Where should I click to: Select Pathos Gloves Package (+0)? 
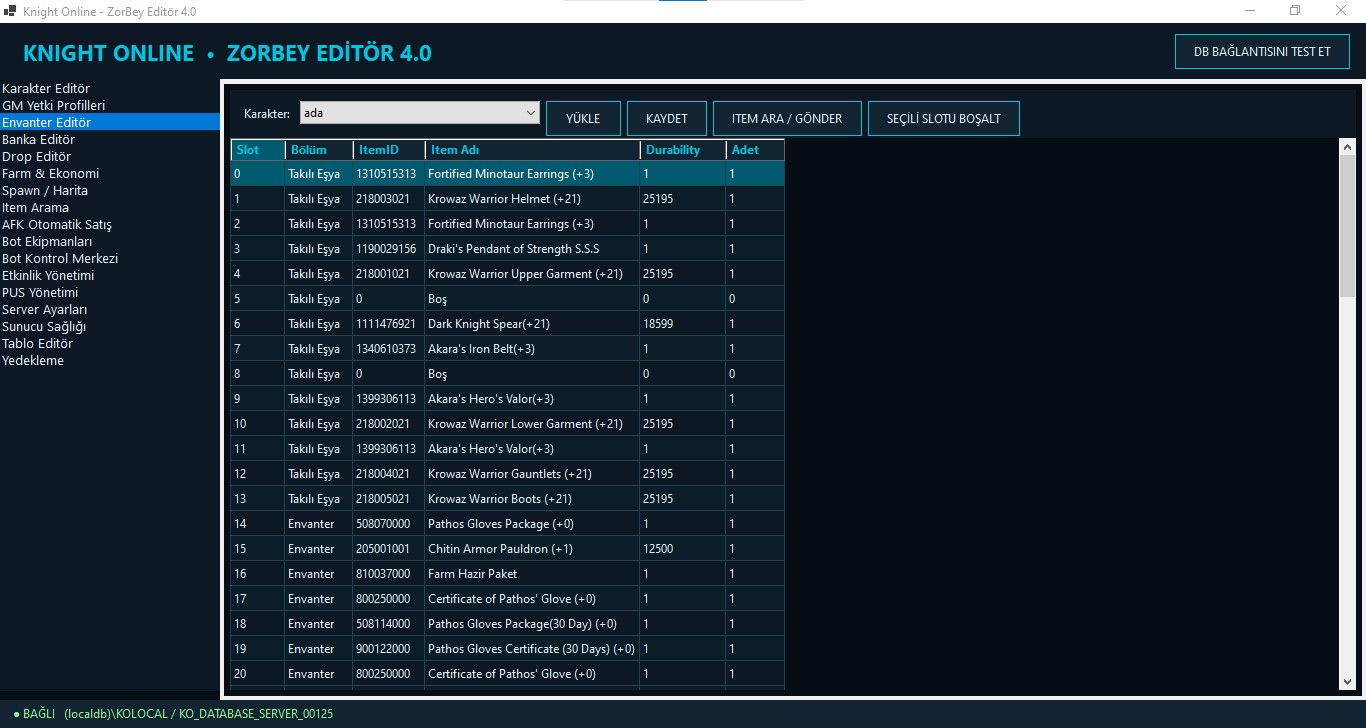point(508,524)
